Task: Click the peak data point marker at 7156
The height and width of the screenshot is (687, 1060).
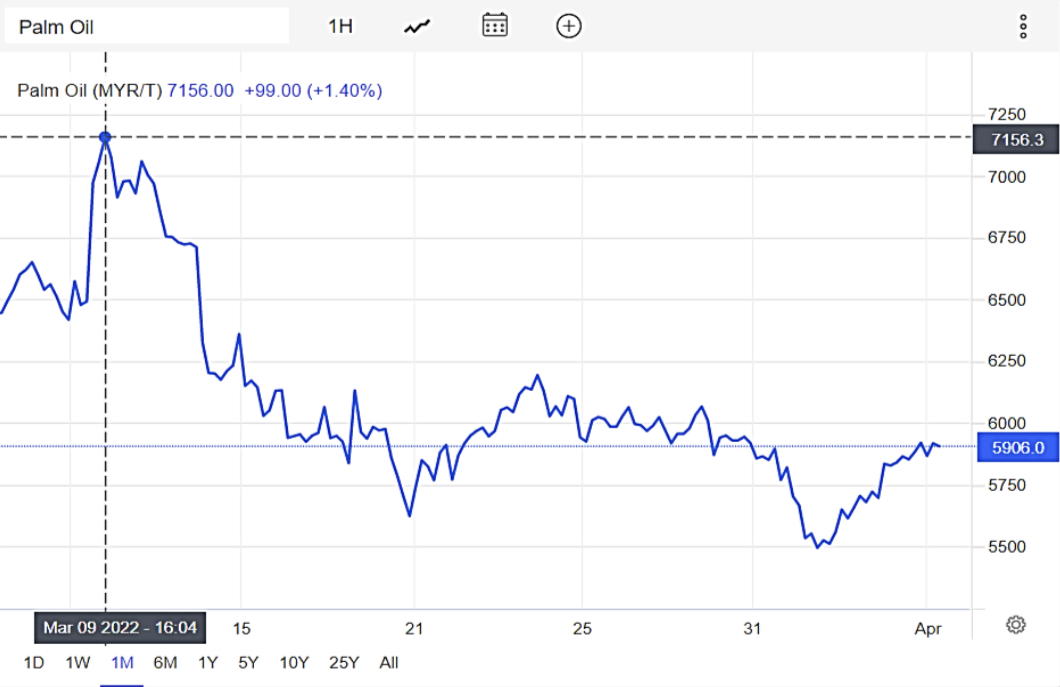Action: [x=105, y=137]
